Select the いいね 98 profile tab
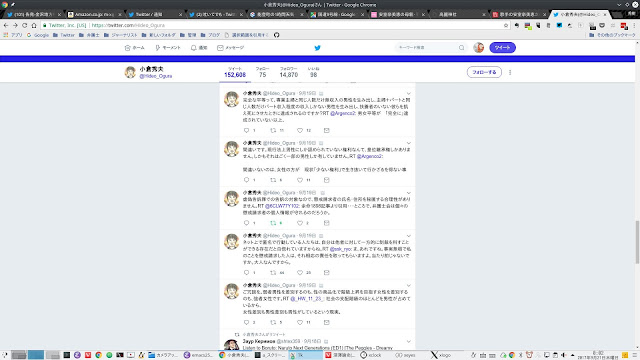 (313, 72)
